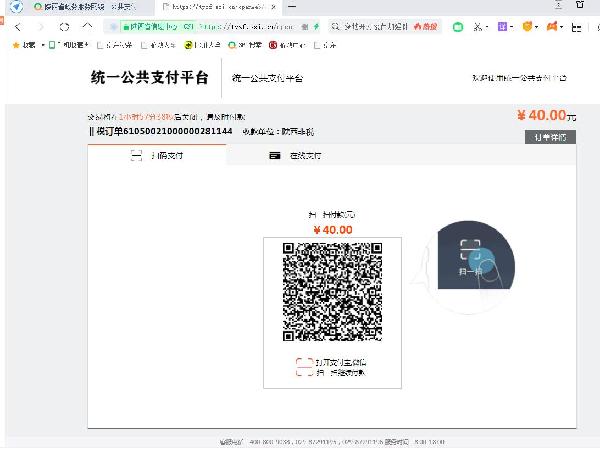Open the grid extensions manager icon
Viewport: 600px width, 449px height.
tap(576, 27)
